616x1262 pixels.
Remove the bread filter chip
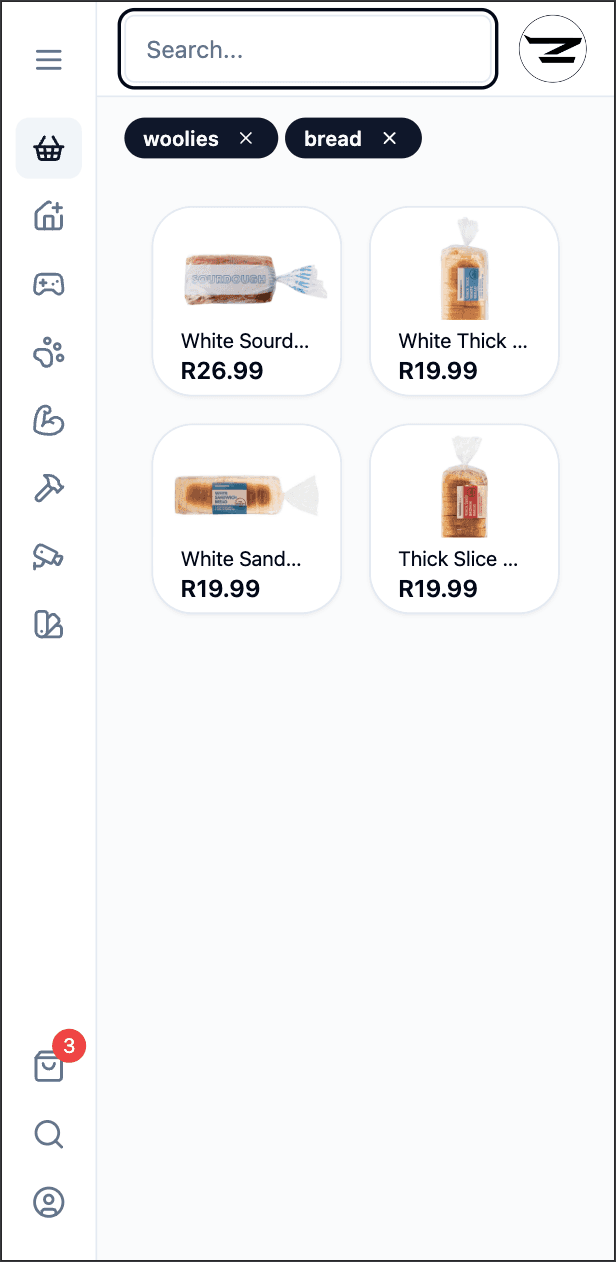389,138
